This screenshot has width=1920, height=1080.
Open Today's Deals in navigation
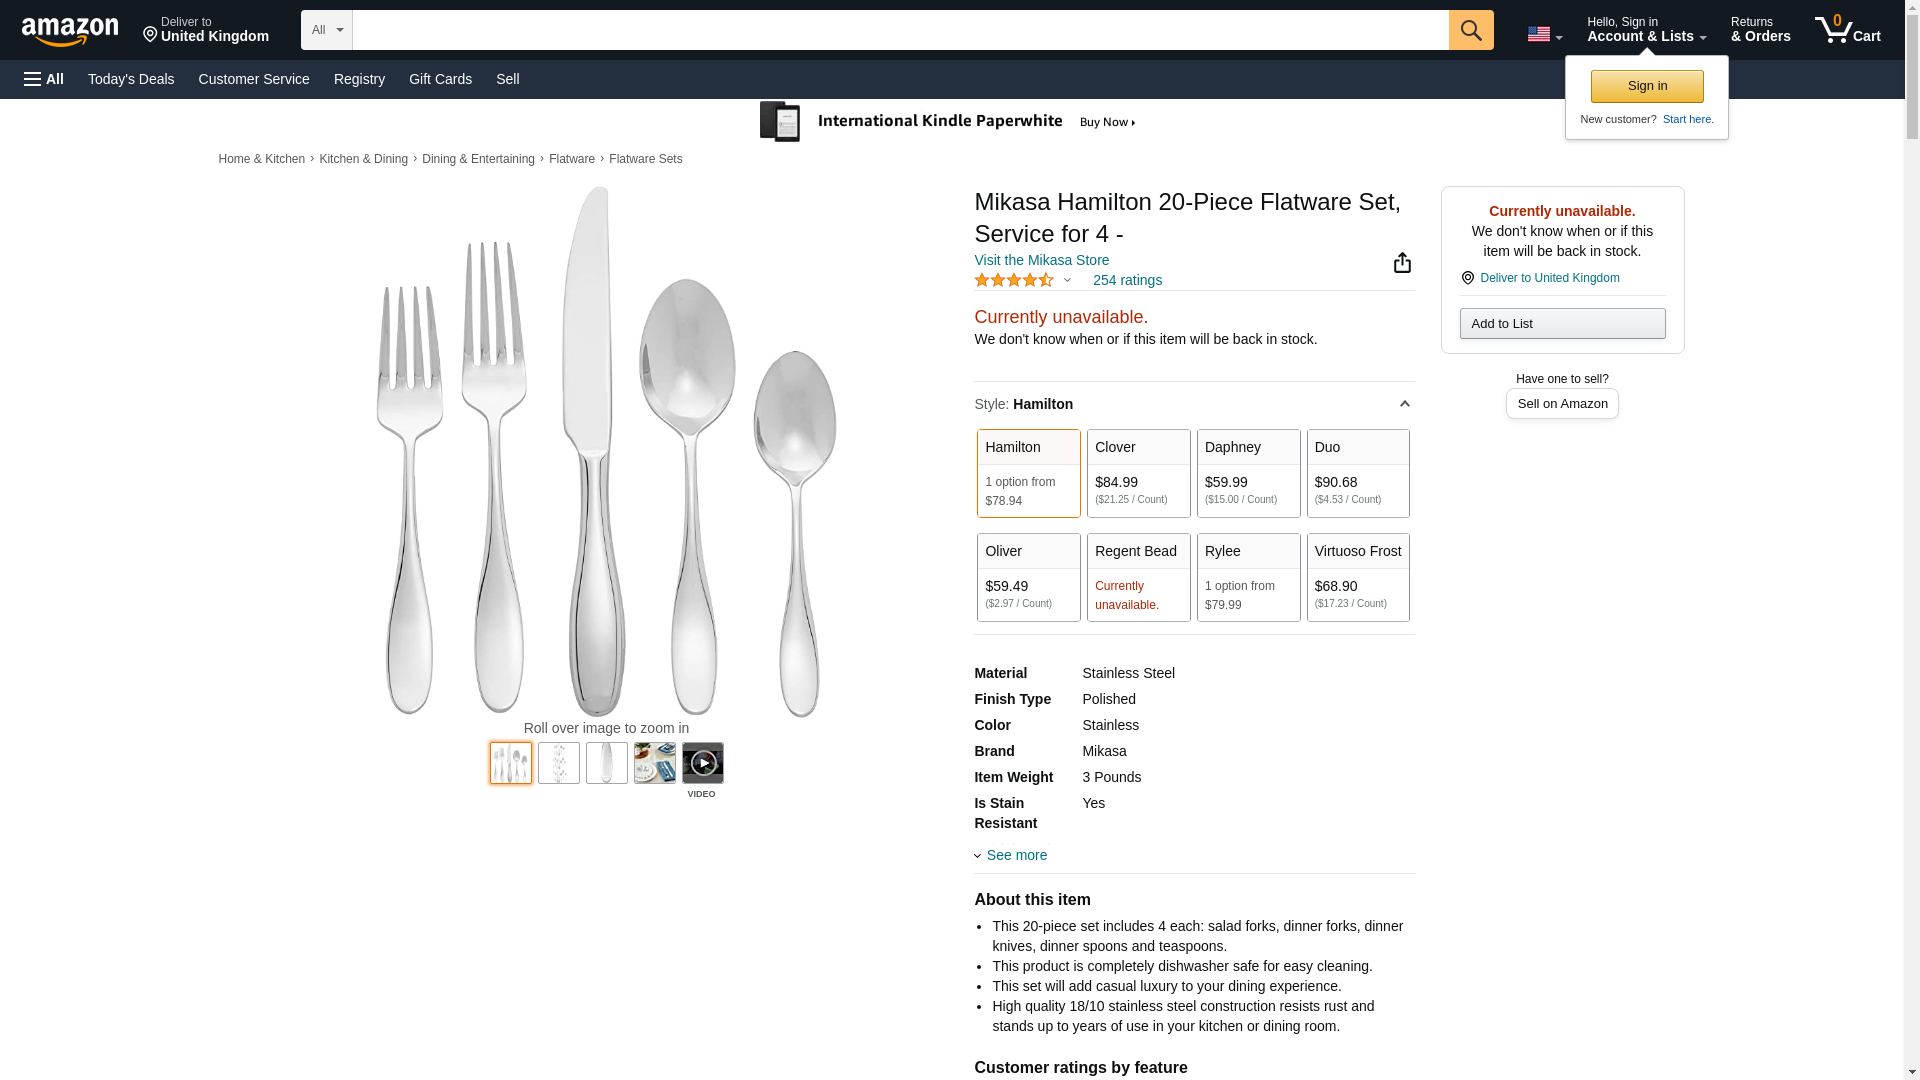pos(131,79)
